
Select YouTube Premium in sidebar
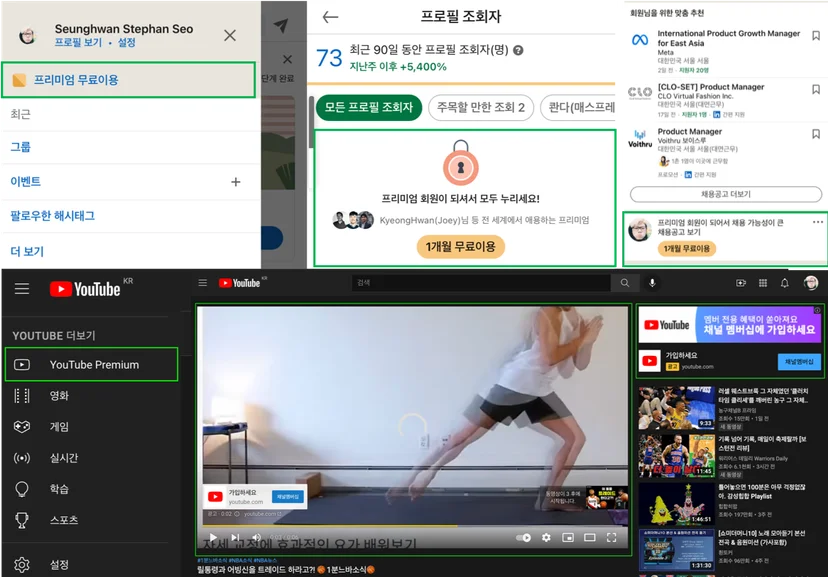tap(92, 365)
